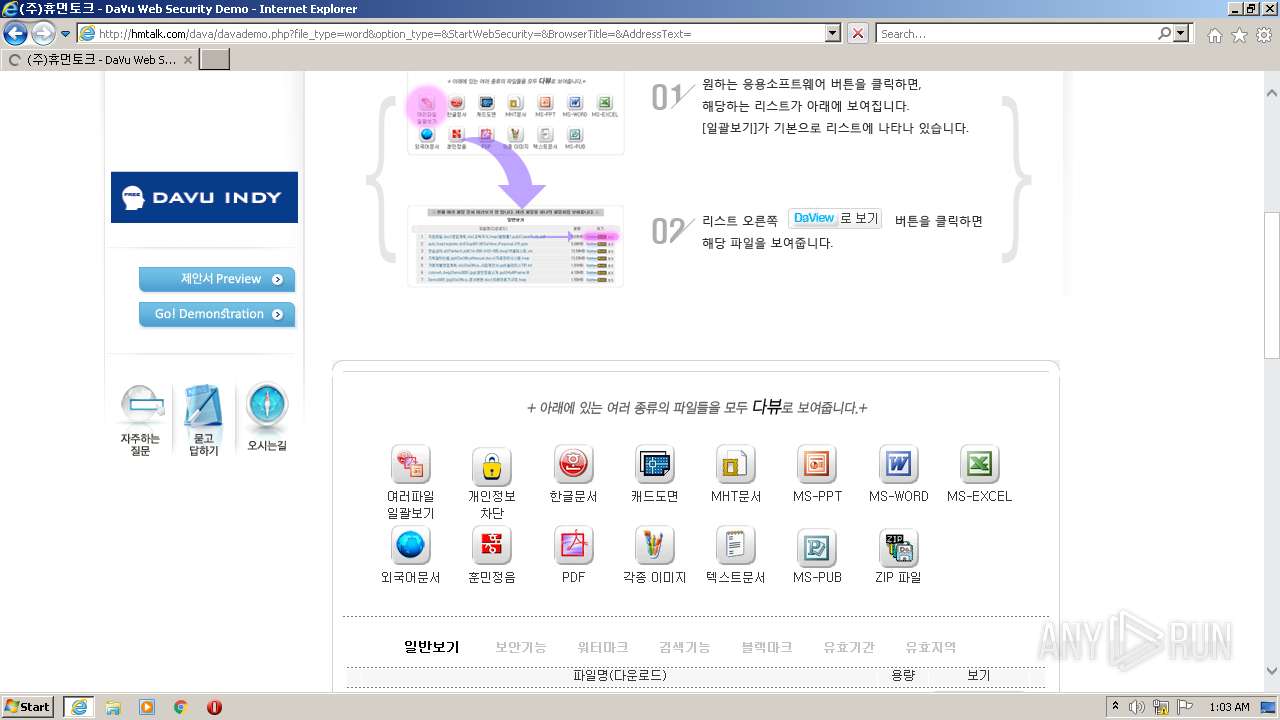Switch to 워터마크 tab
Viewport: 1280px width, 720px height.
click(603, 647)
